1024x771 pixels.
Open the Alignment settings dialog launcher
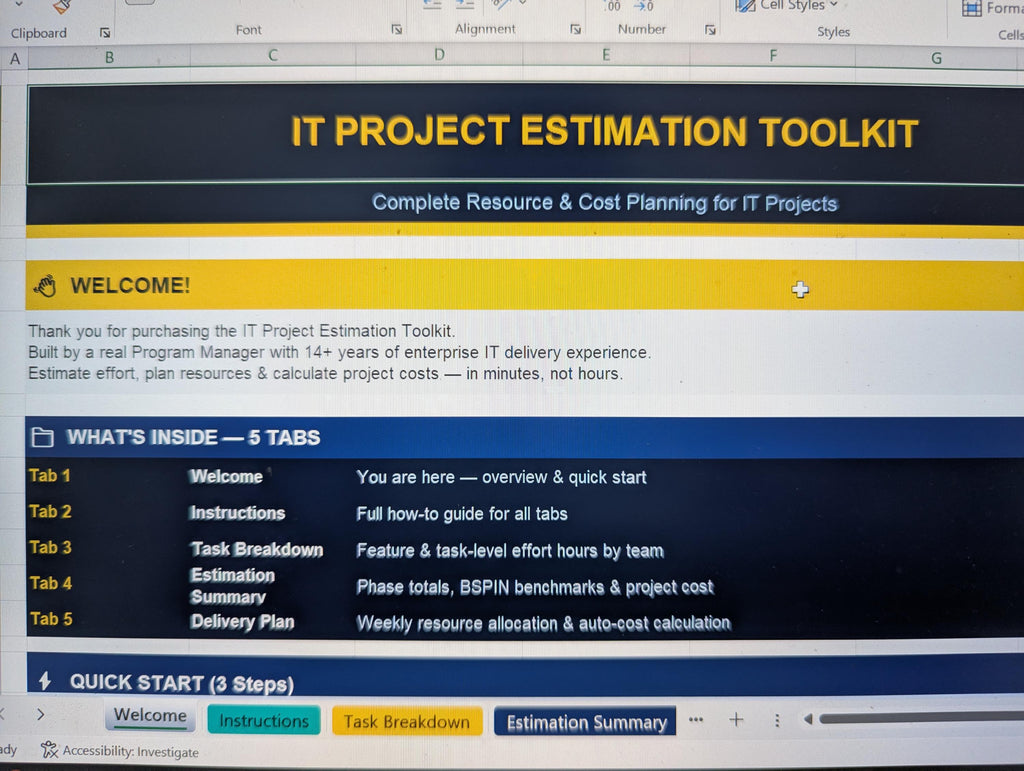pyautogui.click(x=575, y=29)
